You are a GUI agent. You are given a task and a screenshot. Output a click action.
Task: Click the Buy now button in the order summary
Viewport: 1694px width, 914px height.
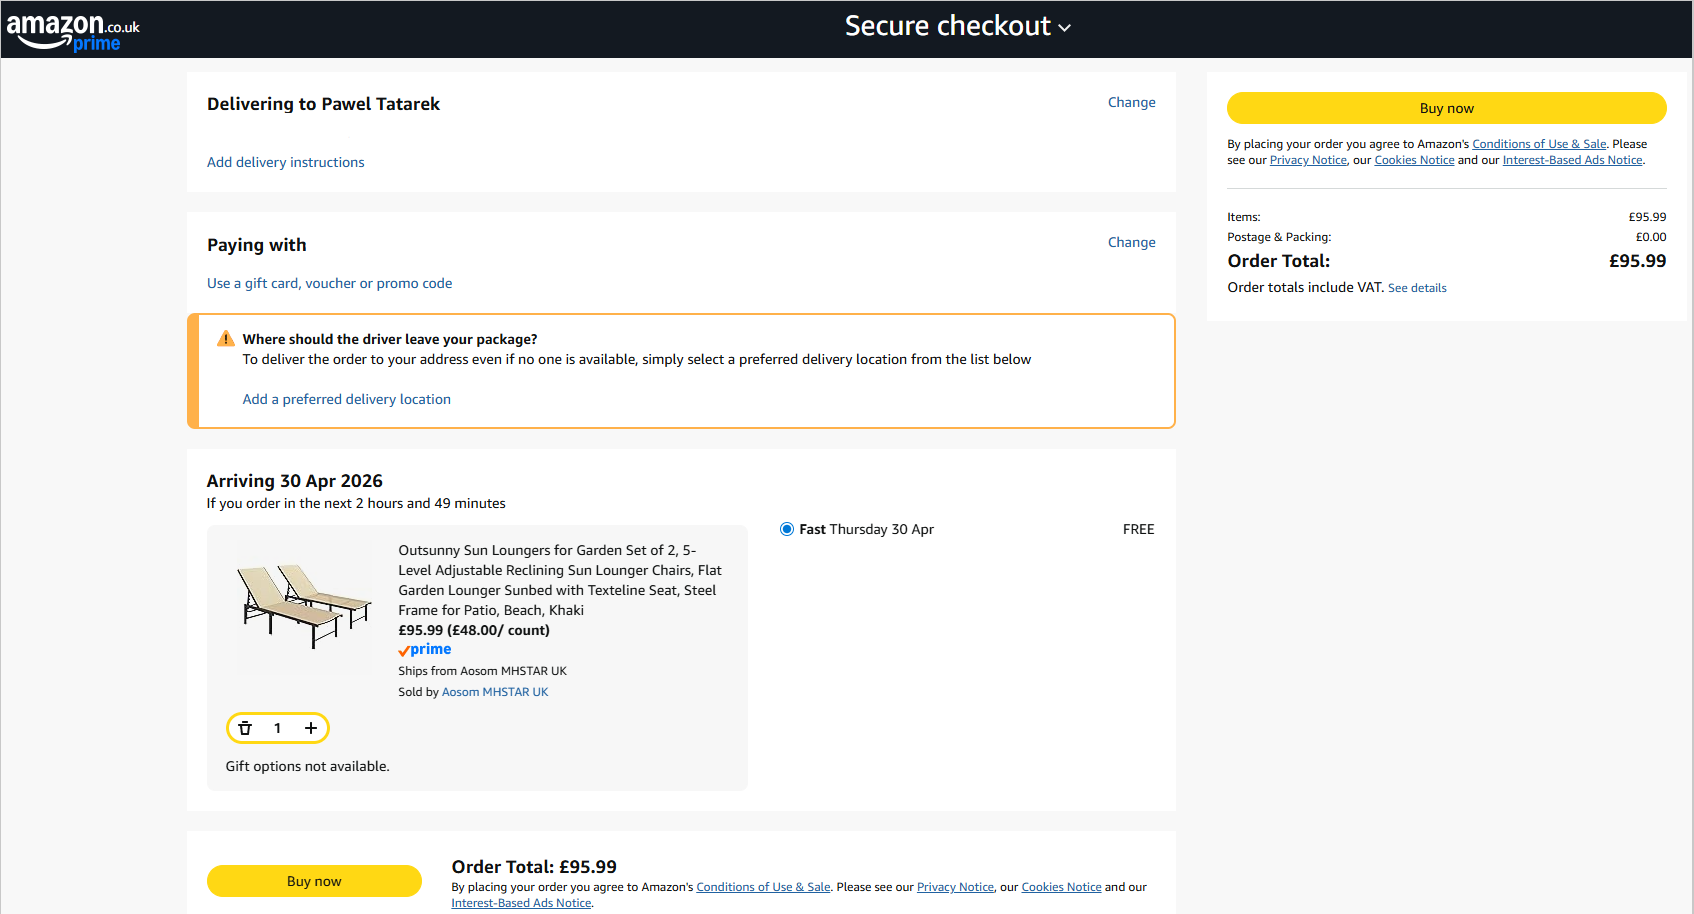pyautogui.click(x=1446, y=108)
